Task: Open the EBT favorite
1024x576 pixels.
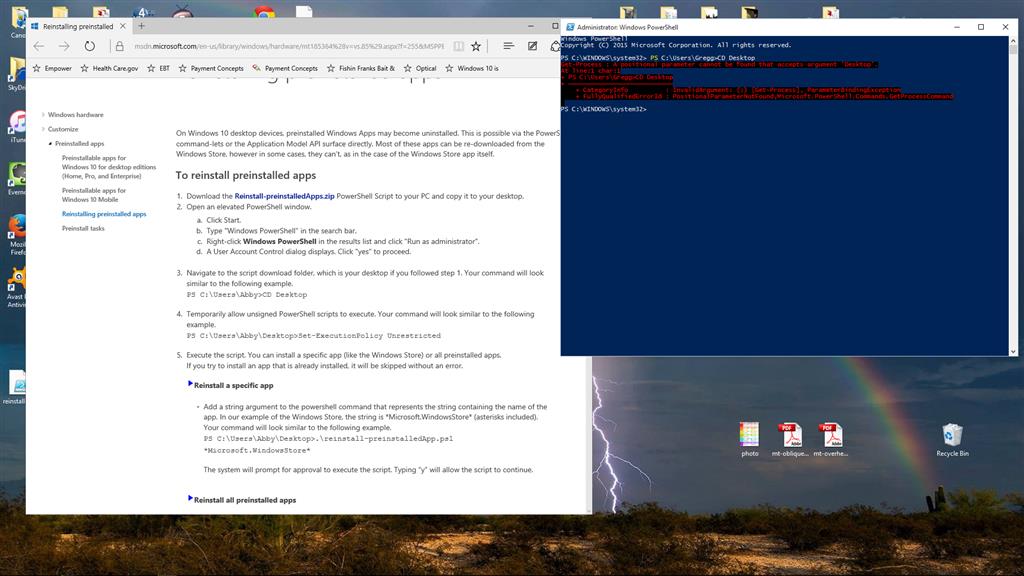Action: (158, 68)
